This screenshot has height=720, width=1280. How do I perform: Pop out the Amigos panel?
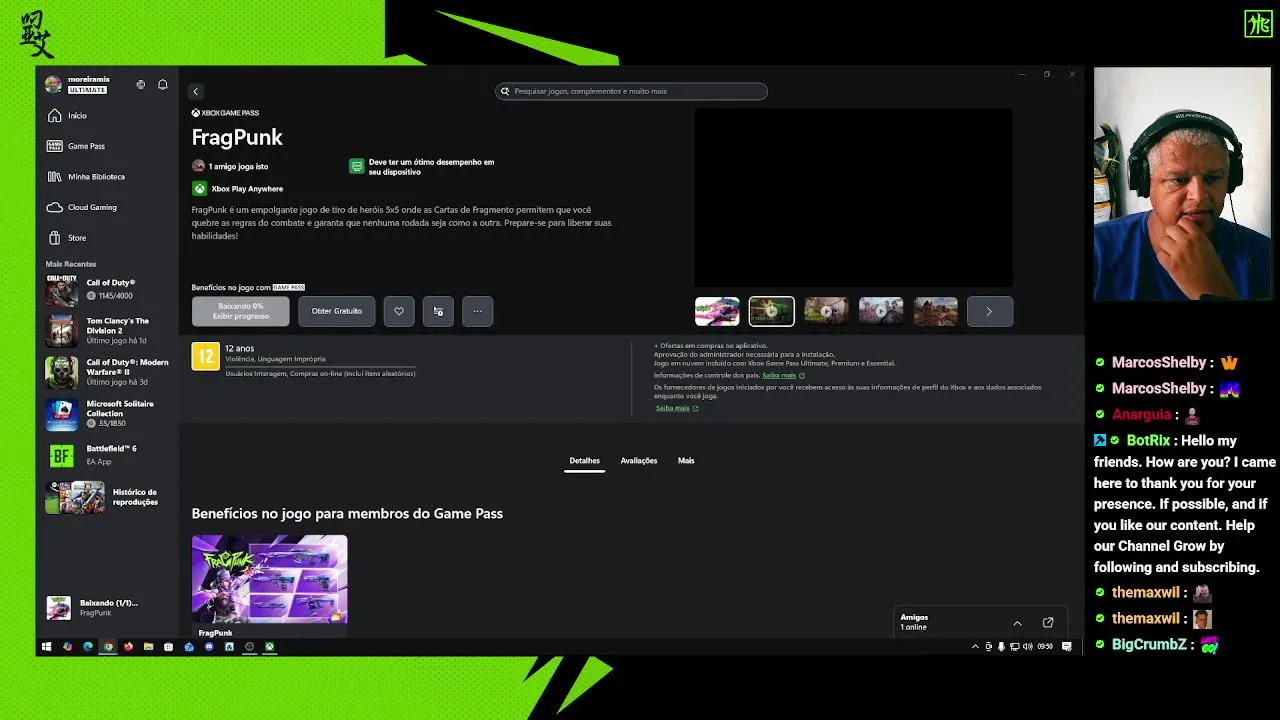[1048, 623]
